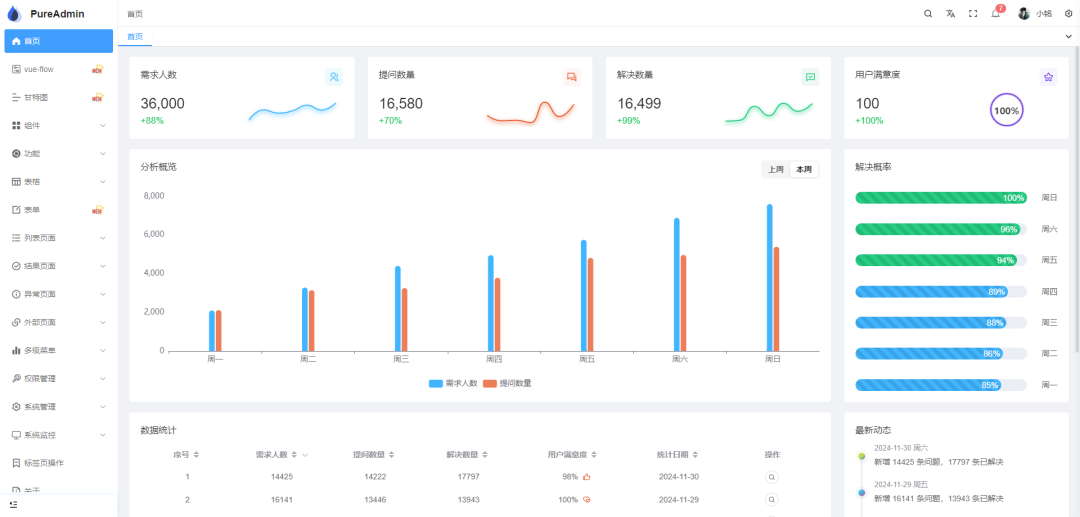
Task: Click magnifier action in row 1
Action: (772, 476)
